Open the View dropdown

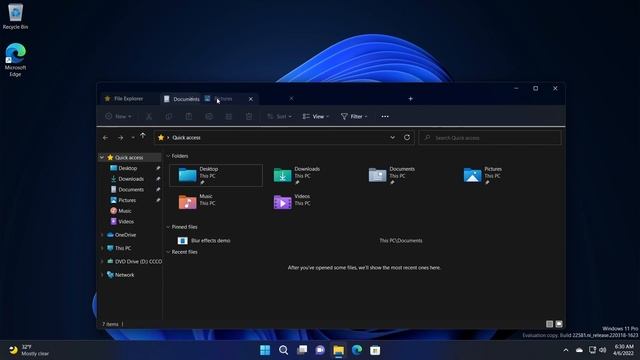coord(316,117)
